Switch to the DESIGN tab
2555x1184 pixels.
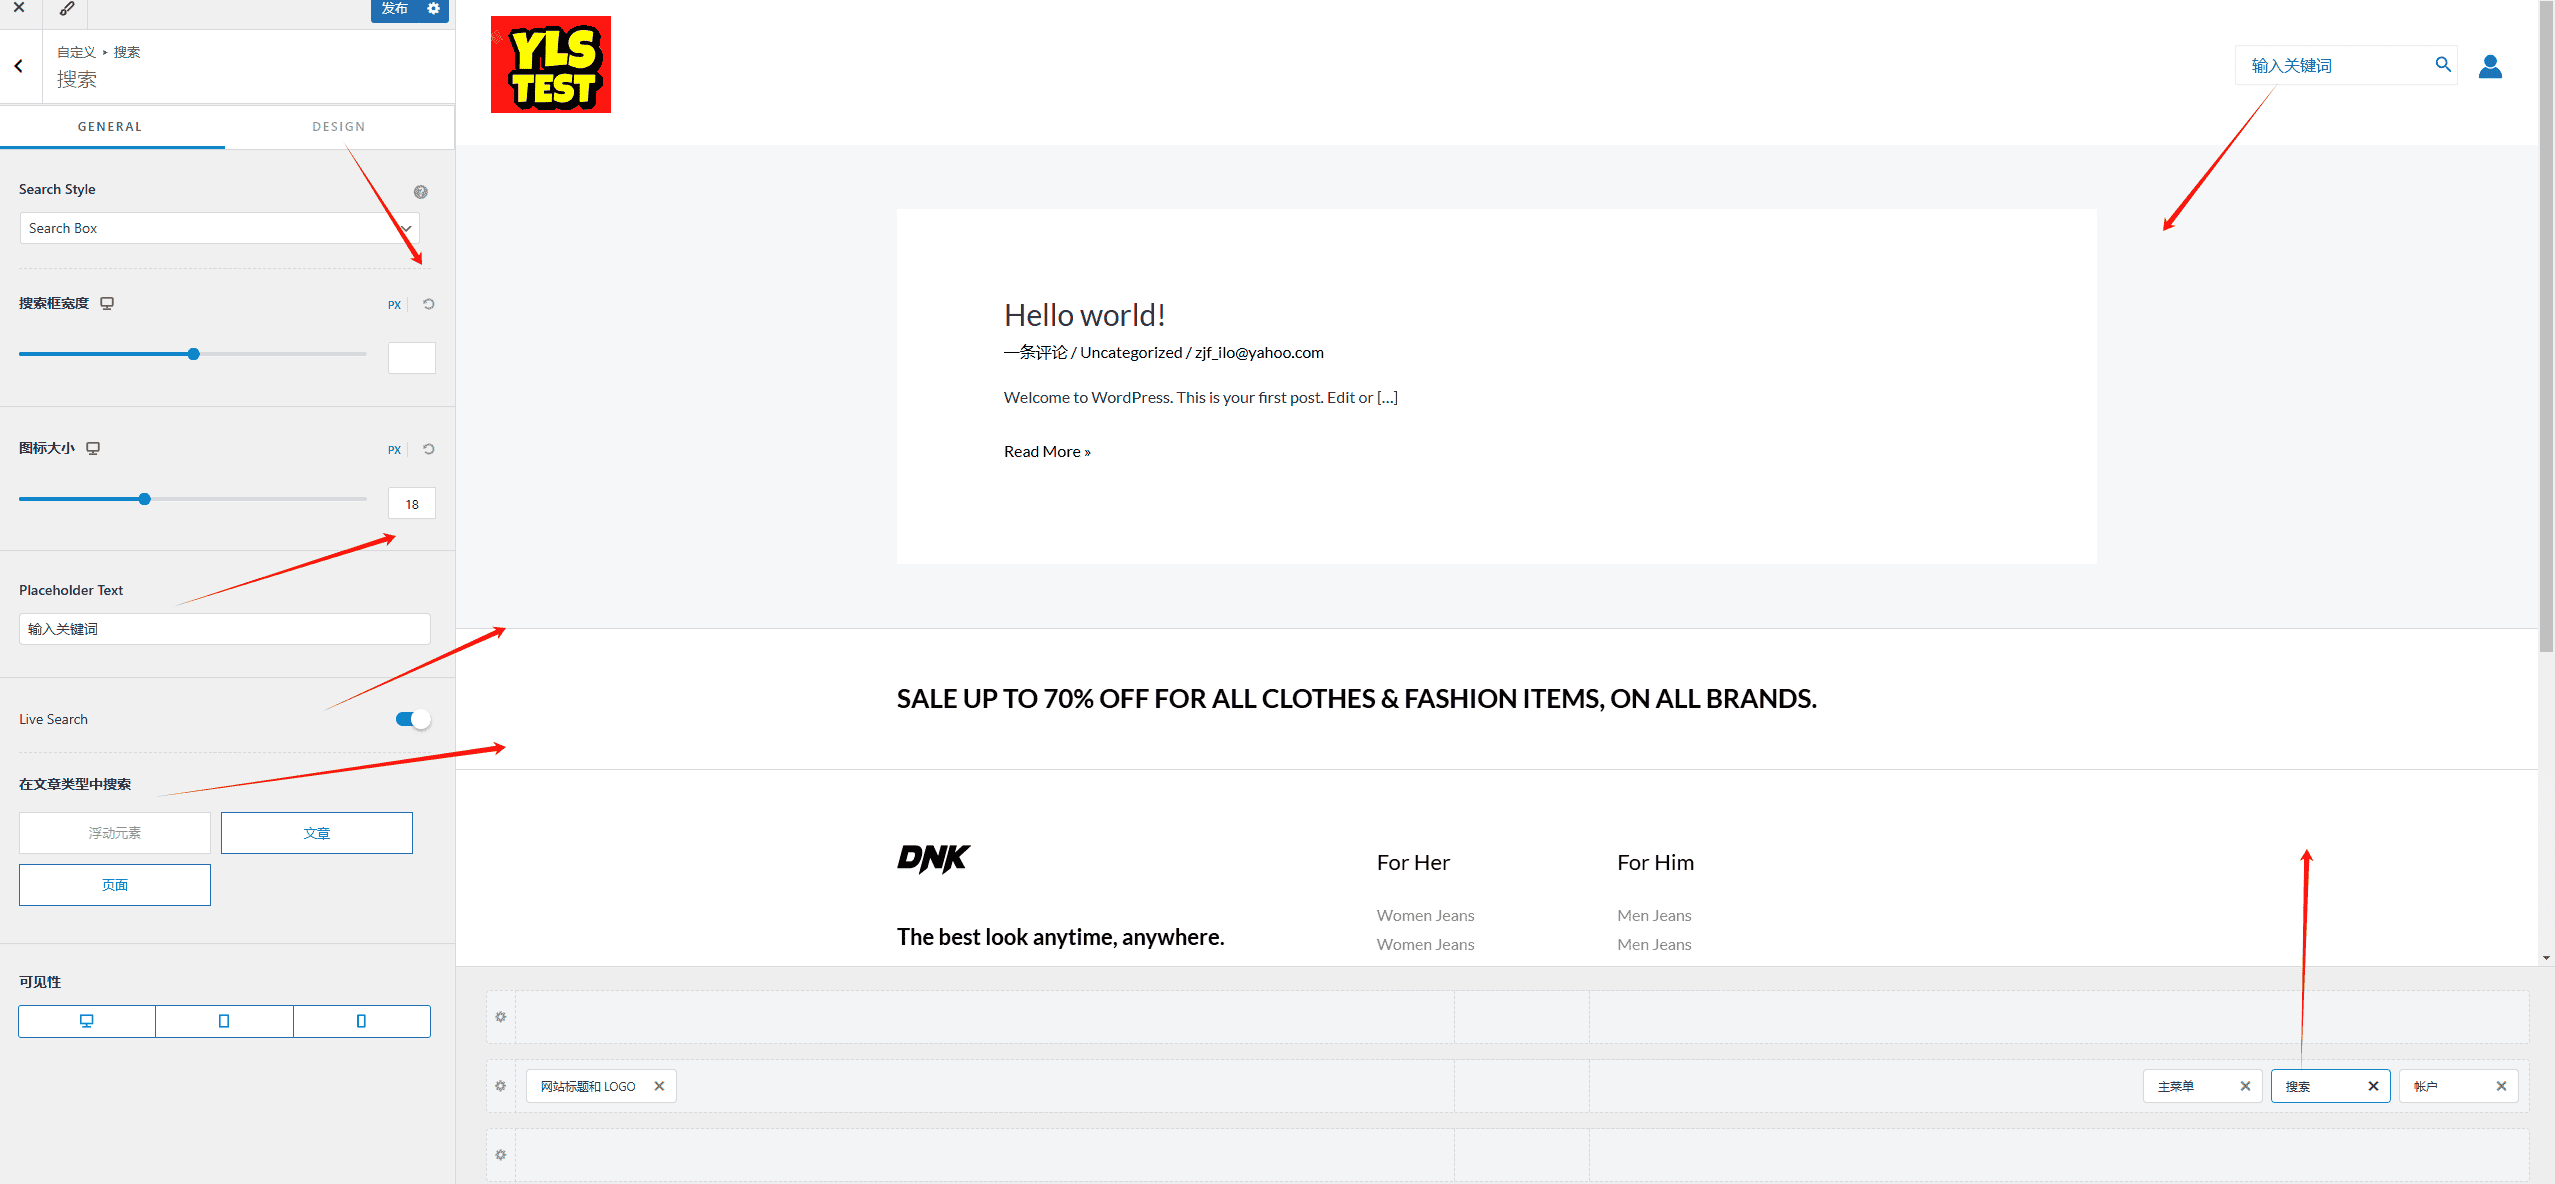339,127
